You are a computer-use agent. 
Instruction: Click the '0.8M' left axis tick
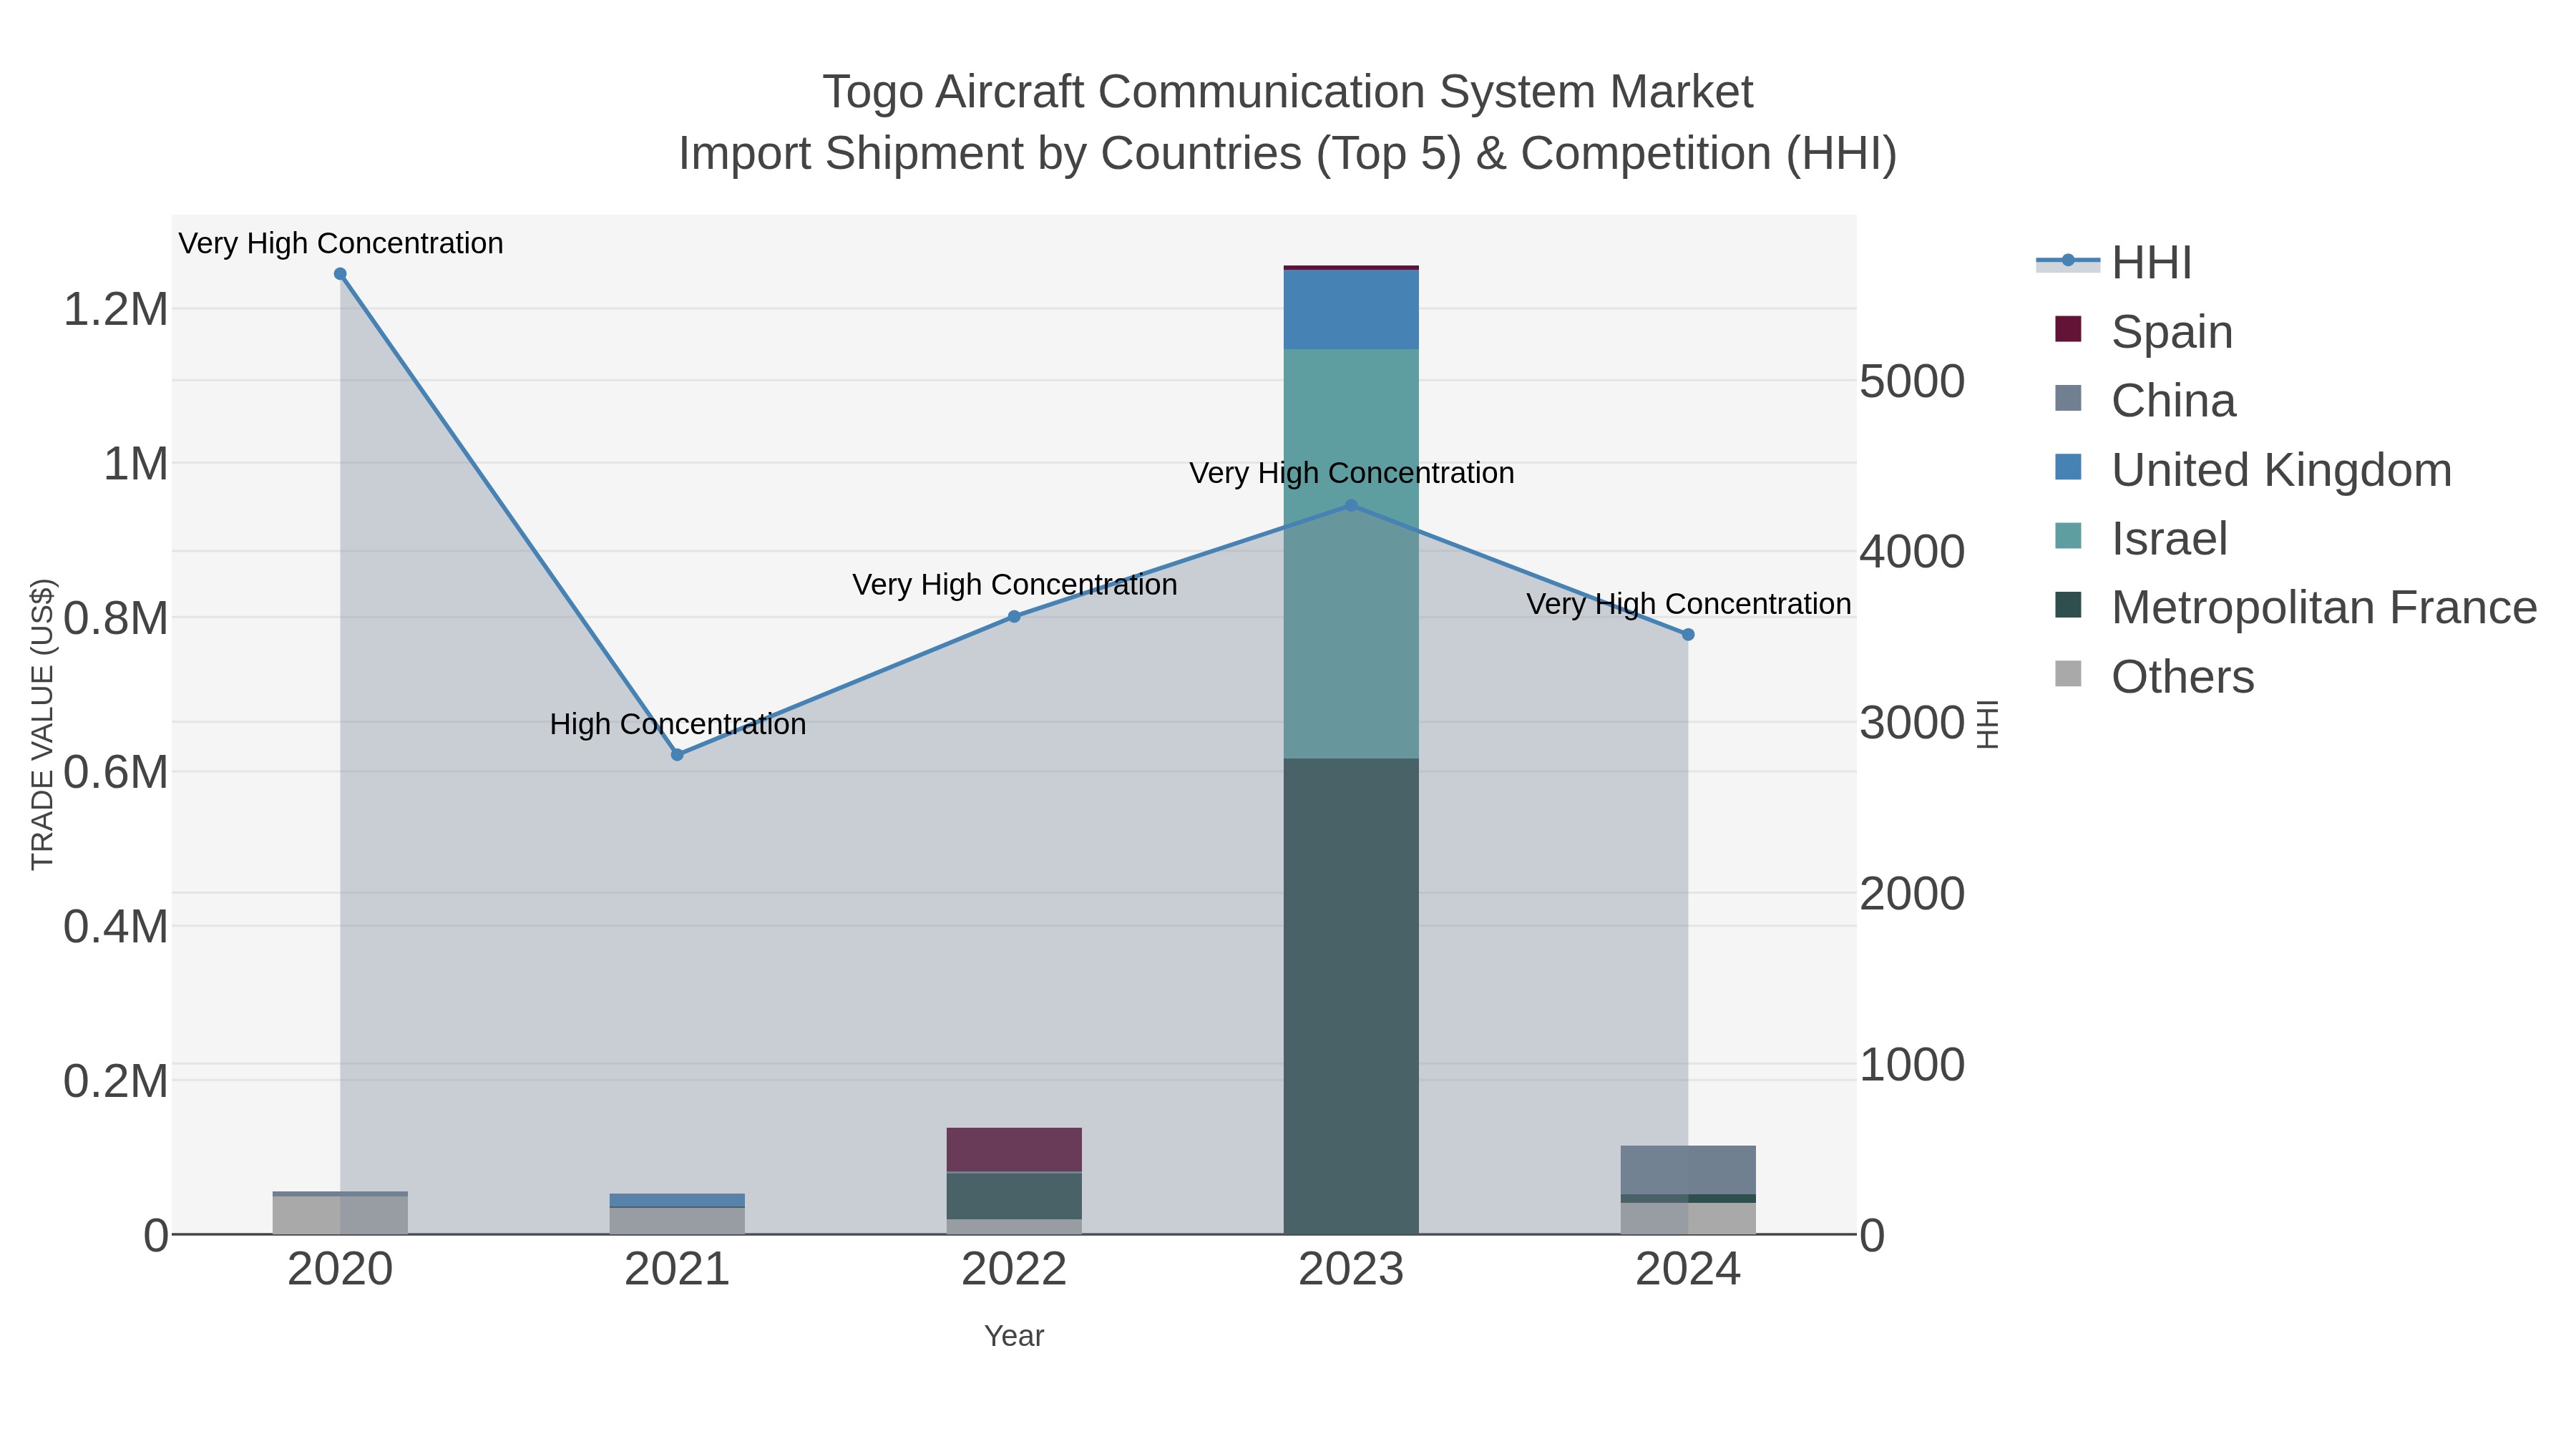(116, 618)
